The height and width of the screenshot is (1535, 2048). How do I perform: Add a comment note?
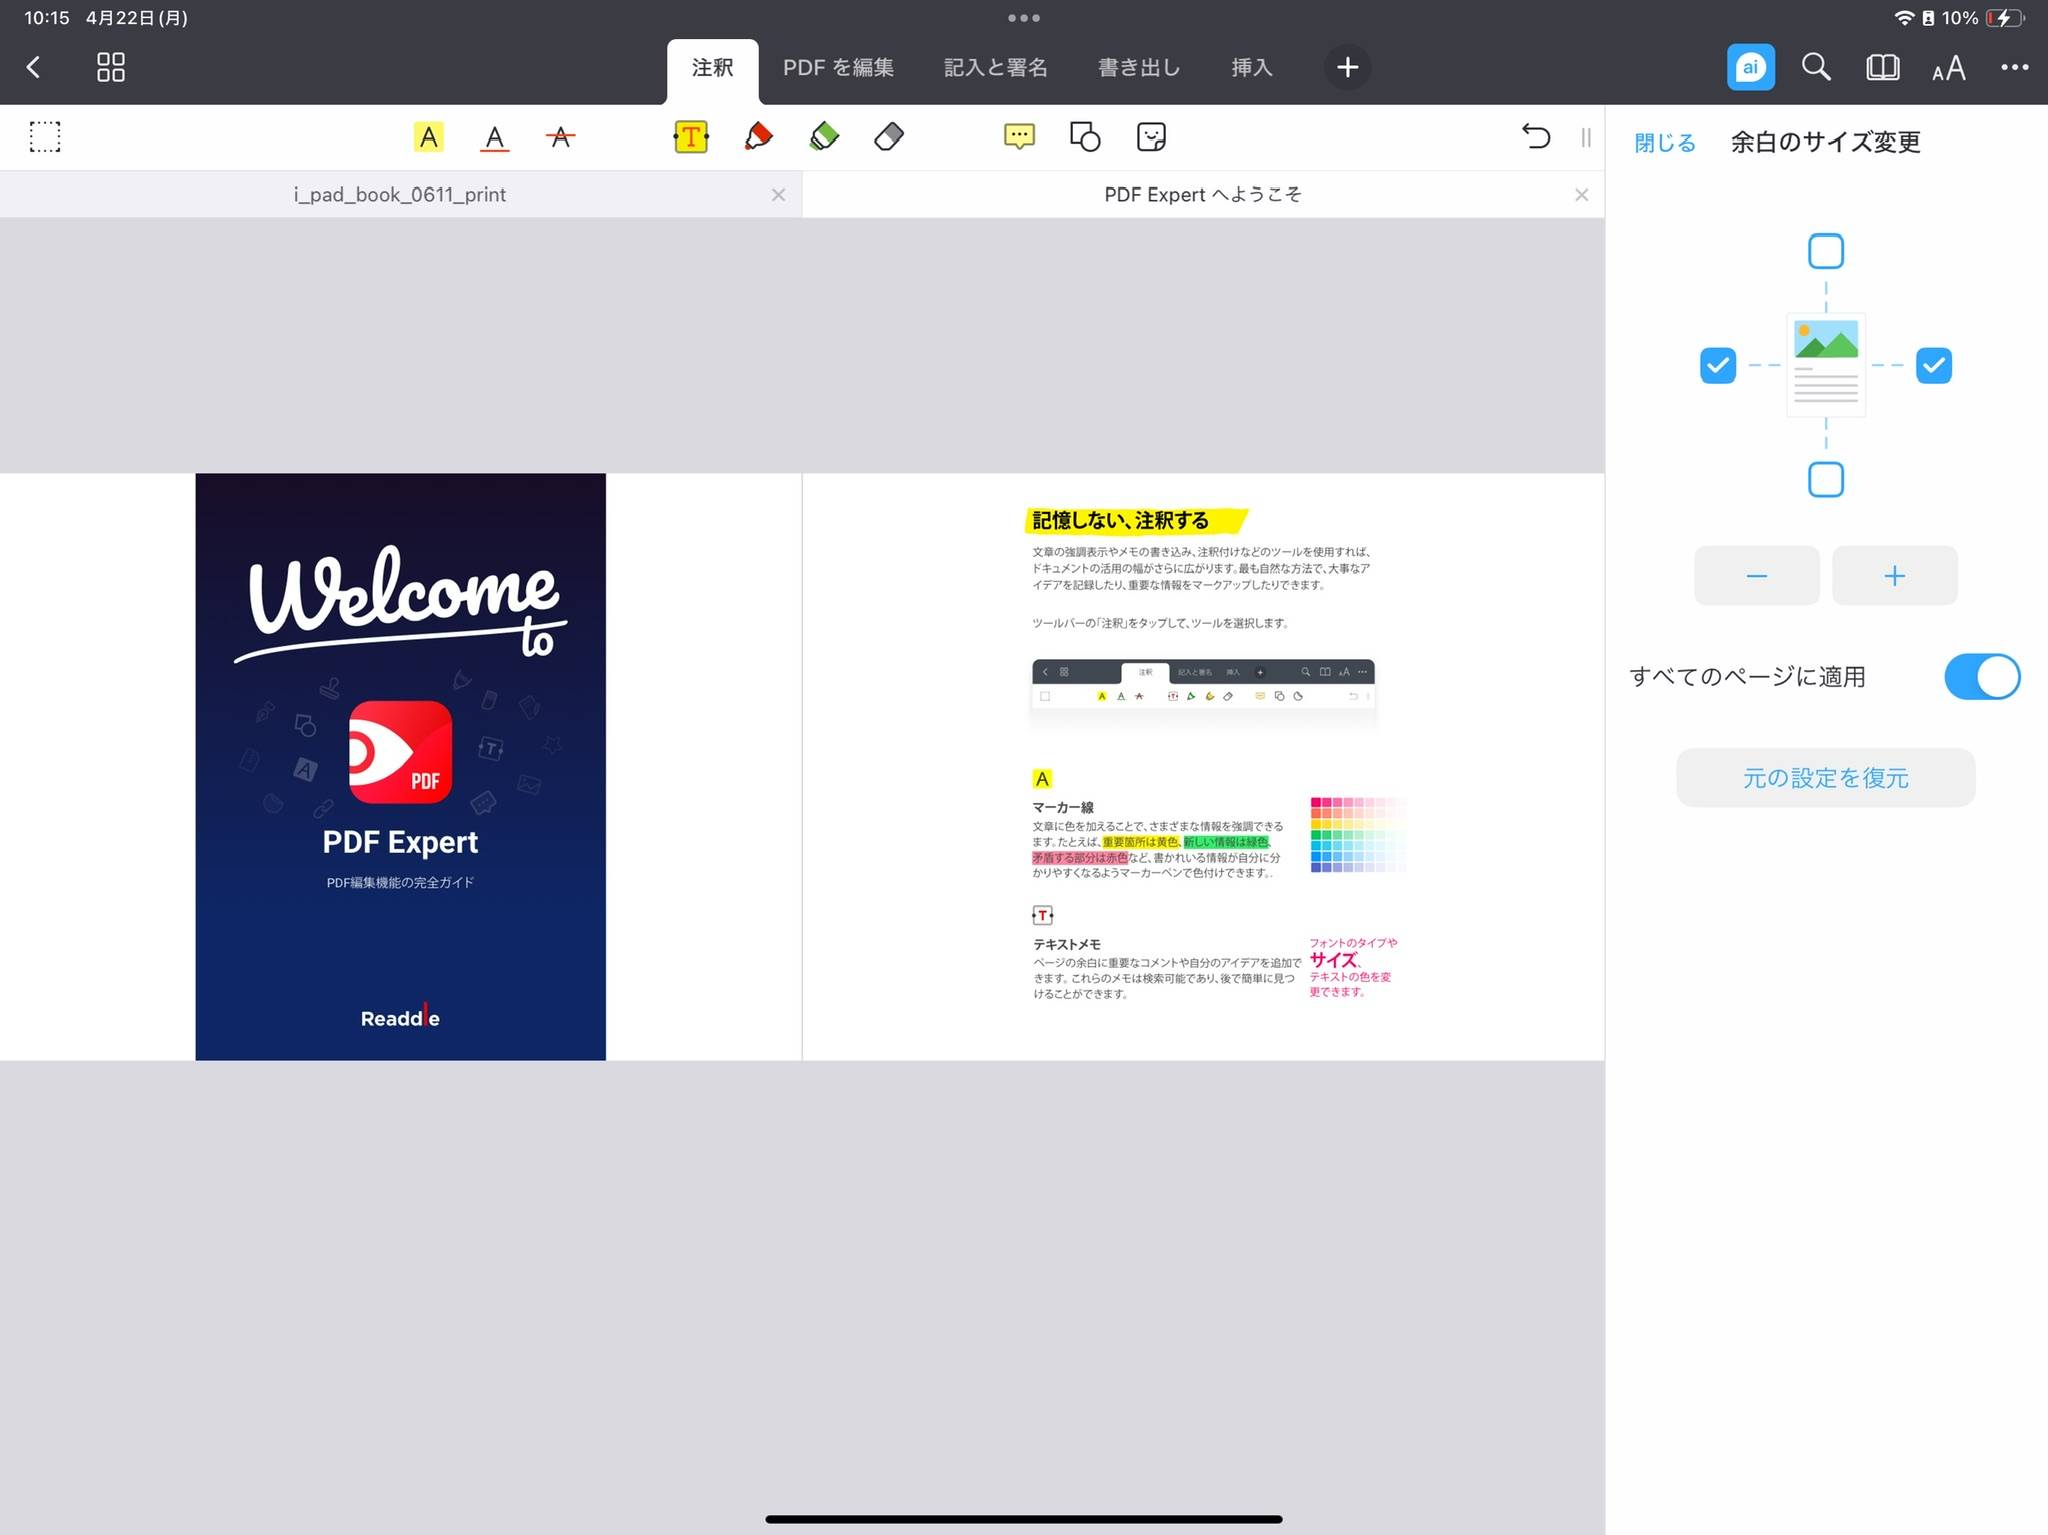(x=1019, y=137)
